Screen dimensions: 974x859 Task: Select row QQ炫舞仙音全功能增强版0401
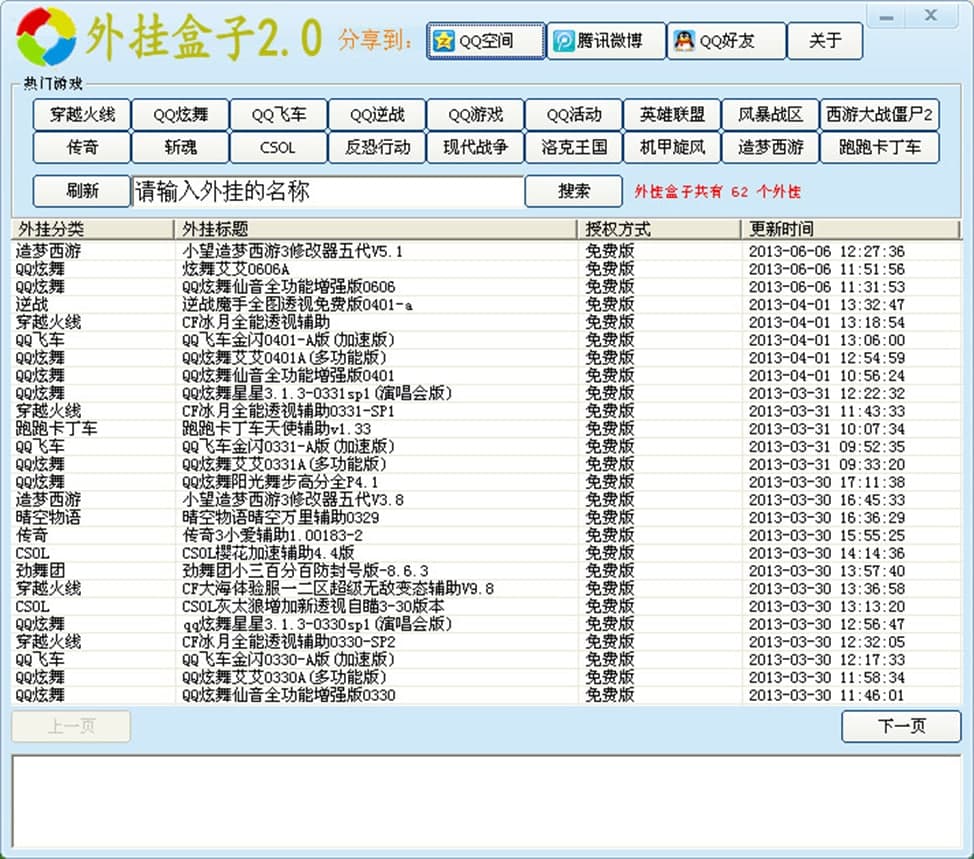point(486,375)
